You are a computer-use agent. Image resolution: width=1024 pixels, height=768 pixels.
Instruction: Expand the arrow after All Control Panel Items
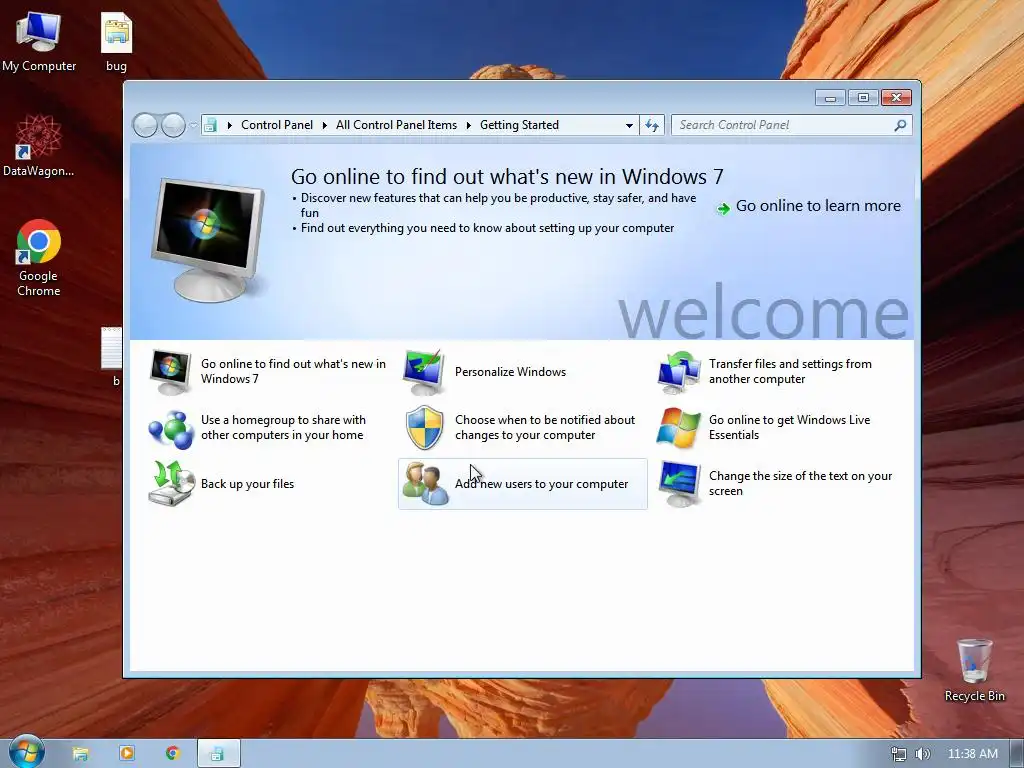tap(469, 125)
